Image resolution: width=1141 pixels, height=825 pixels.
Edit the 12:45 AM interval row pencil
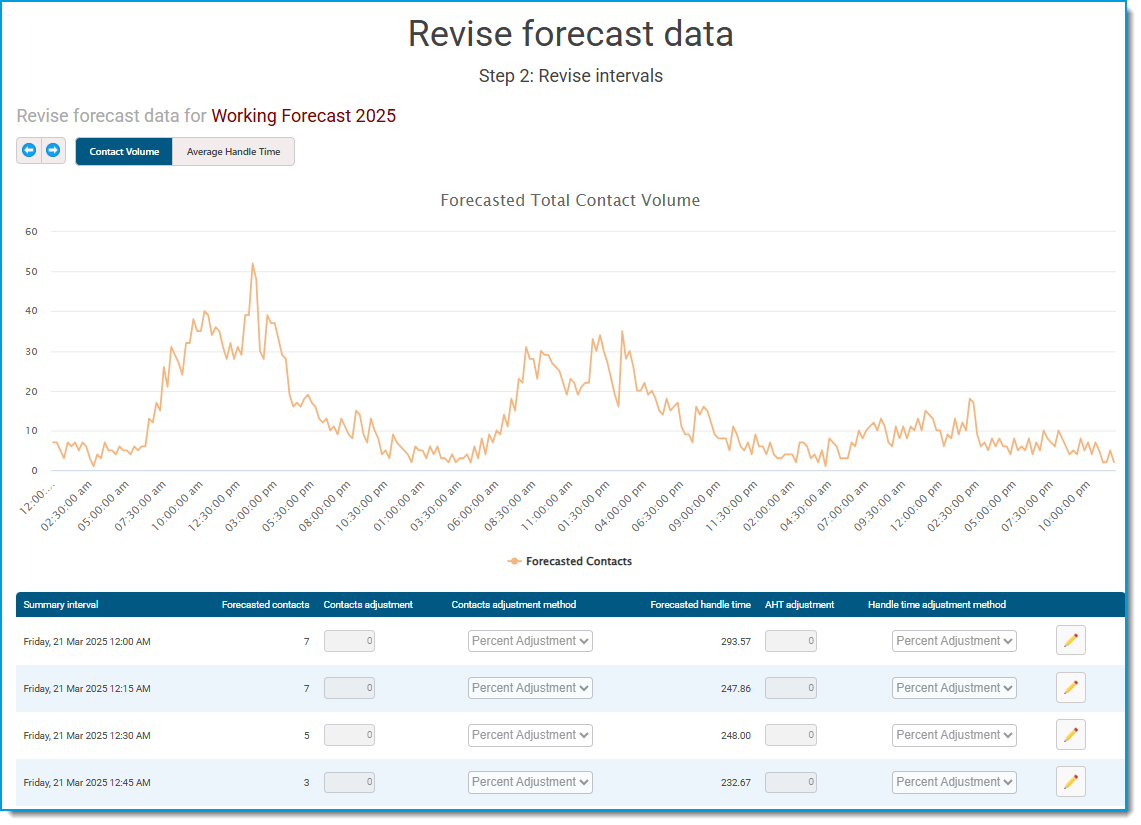click(x=1070, y=782)
